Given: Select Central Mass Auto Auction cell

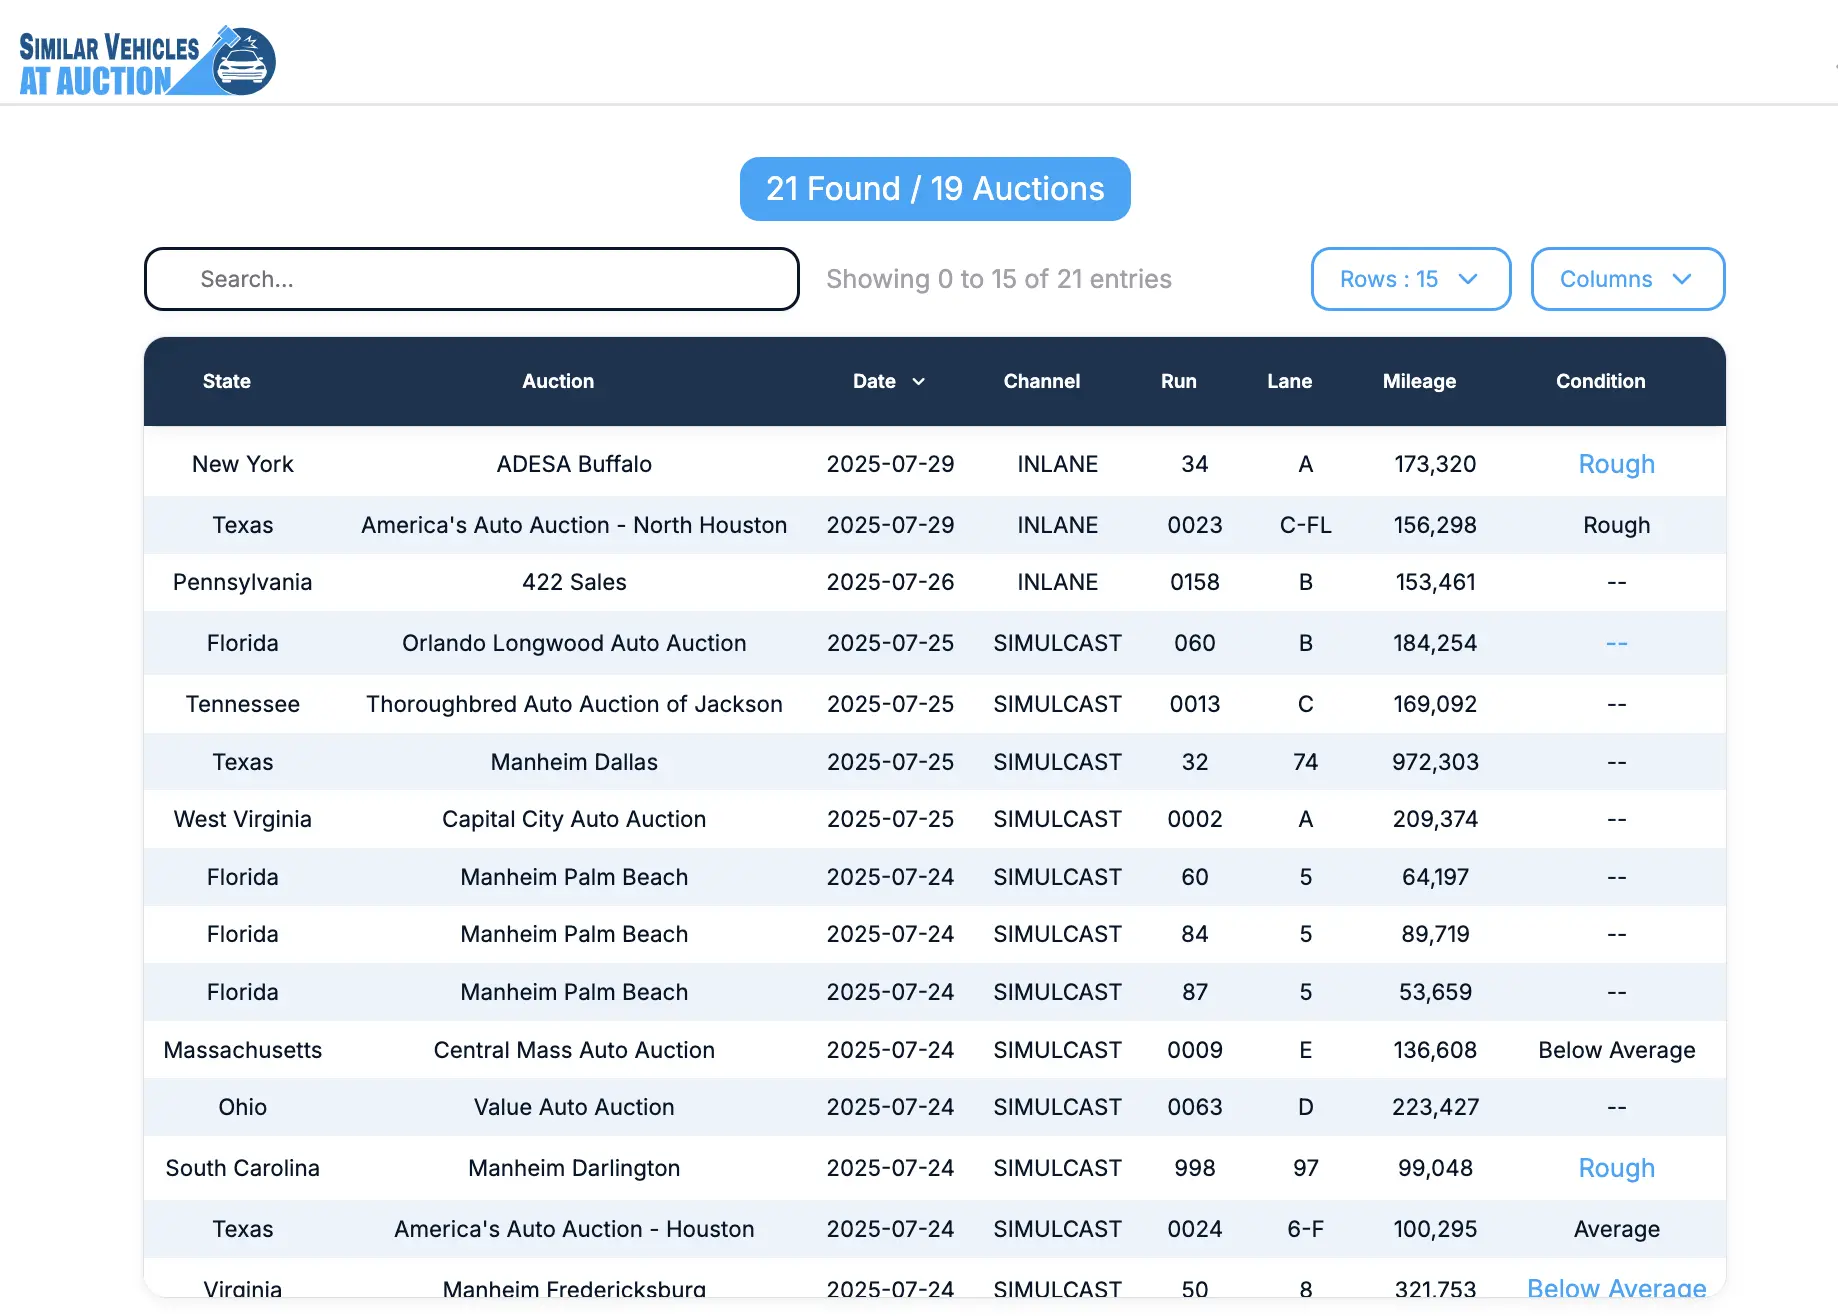Looking at the screenshot, I should coord(574,1050).
